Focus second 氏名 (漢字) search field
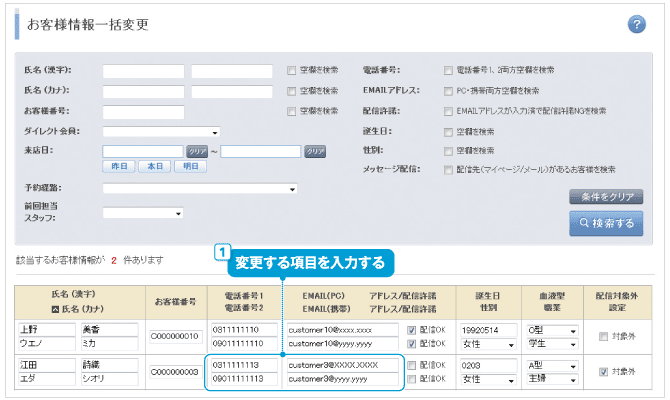Screen dimensions: 670x400 (x=232, y=71)
